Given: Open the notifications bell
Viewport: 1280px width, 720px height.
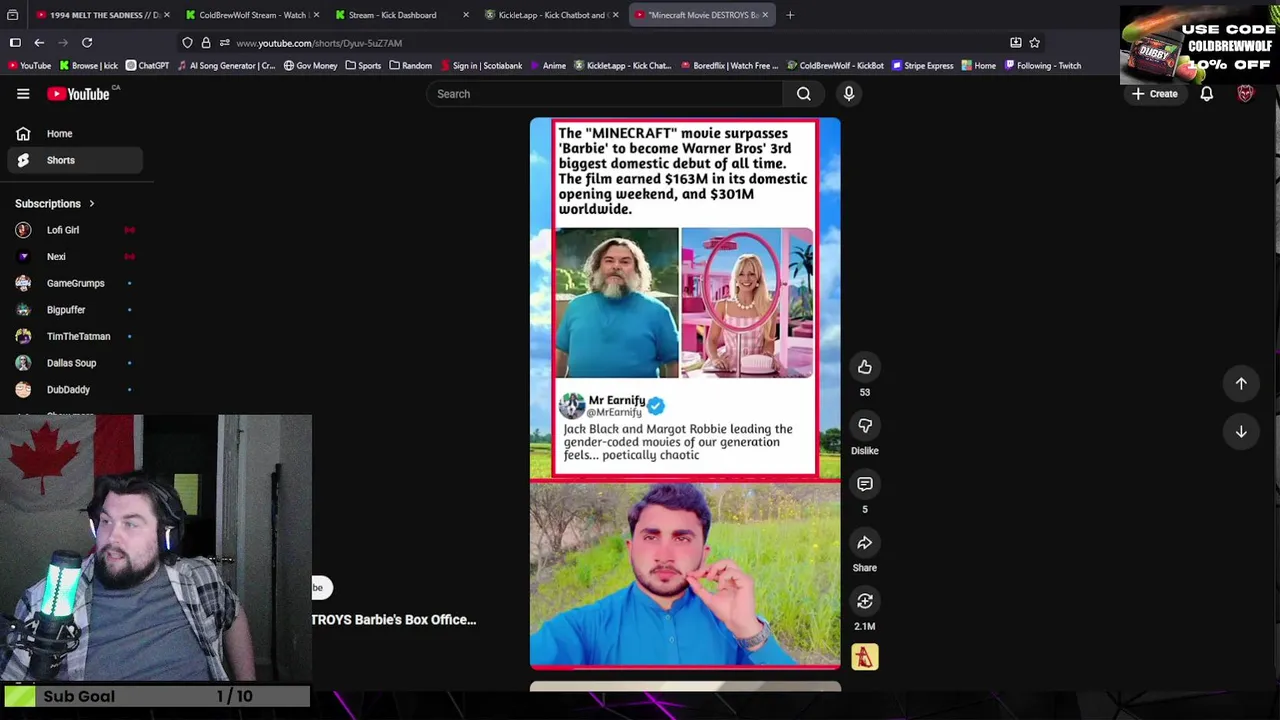Looking at the screenshot, I should point(1207,94).
